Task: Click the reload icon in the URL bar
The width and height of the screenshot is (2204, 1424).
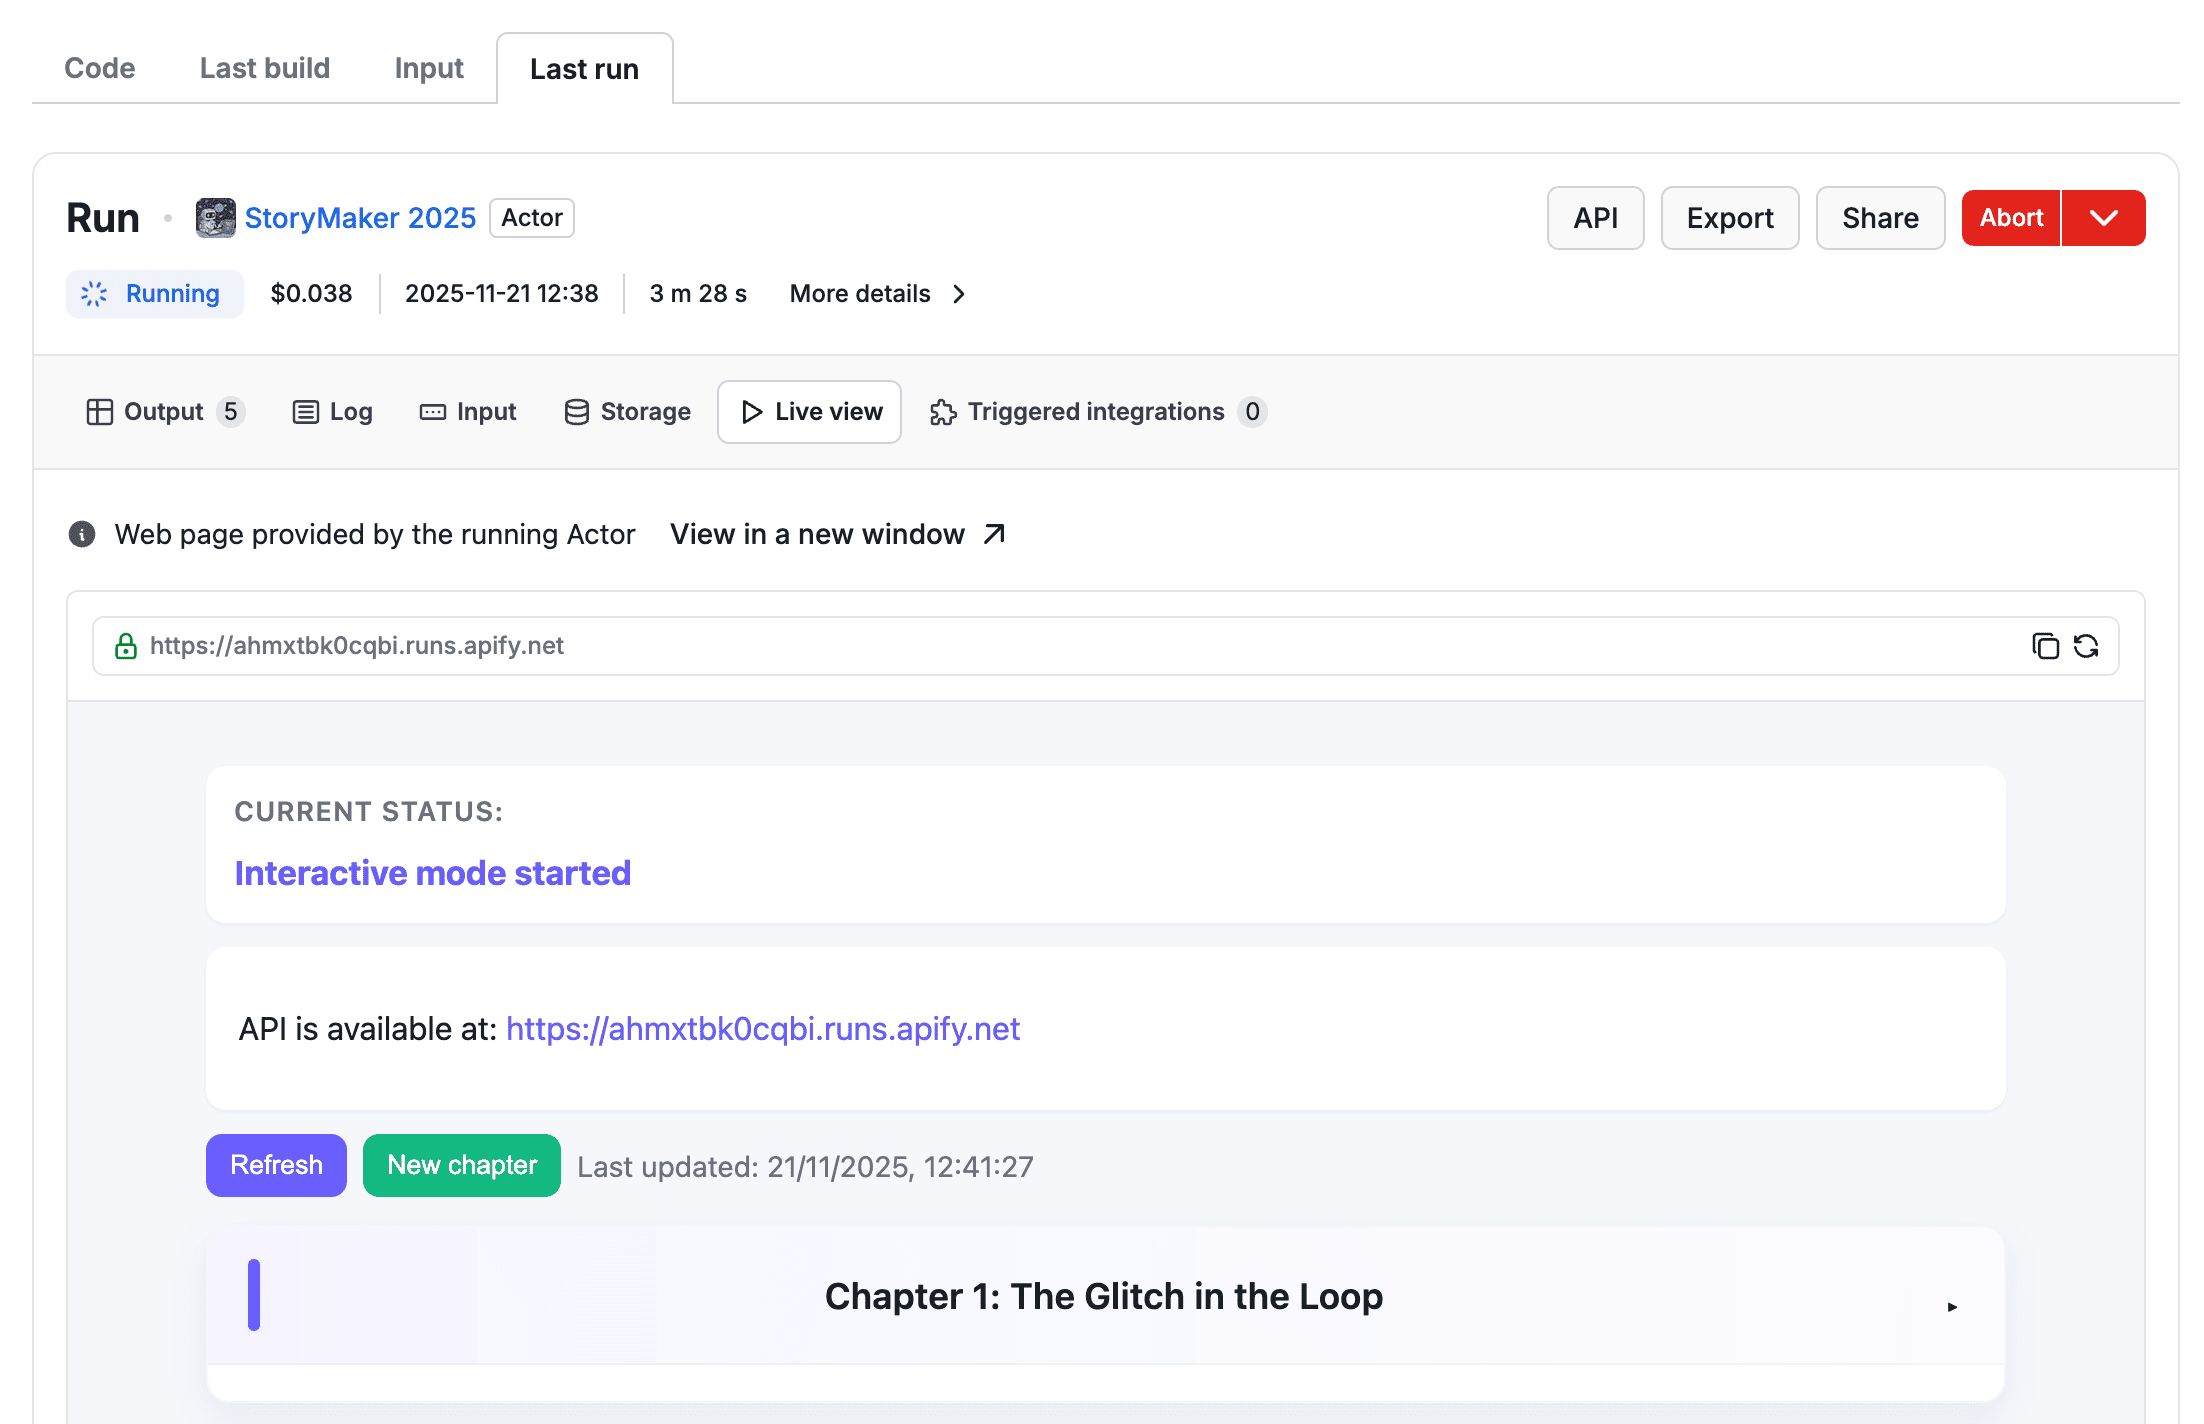Action: 2086,646
